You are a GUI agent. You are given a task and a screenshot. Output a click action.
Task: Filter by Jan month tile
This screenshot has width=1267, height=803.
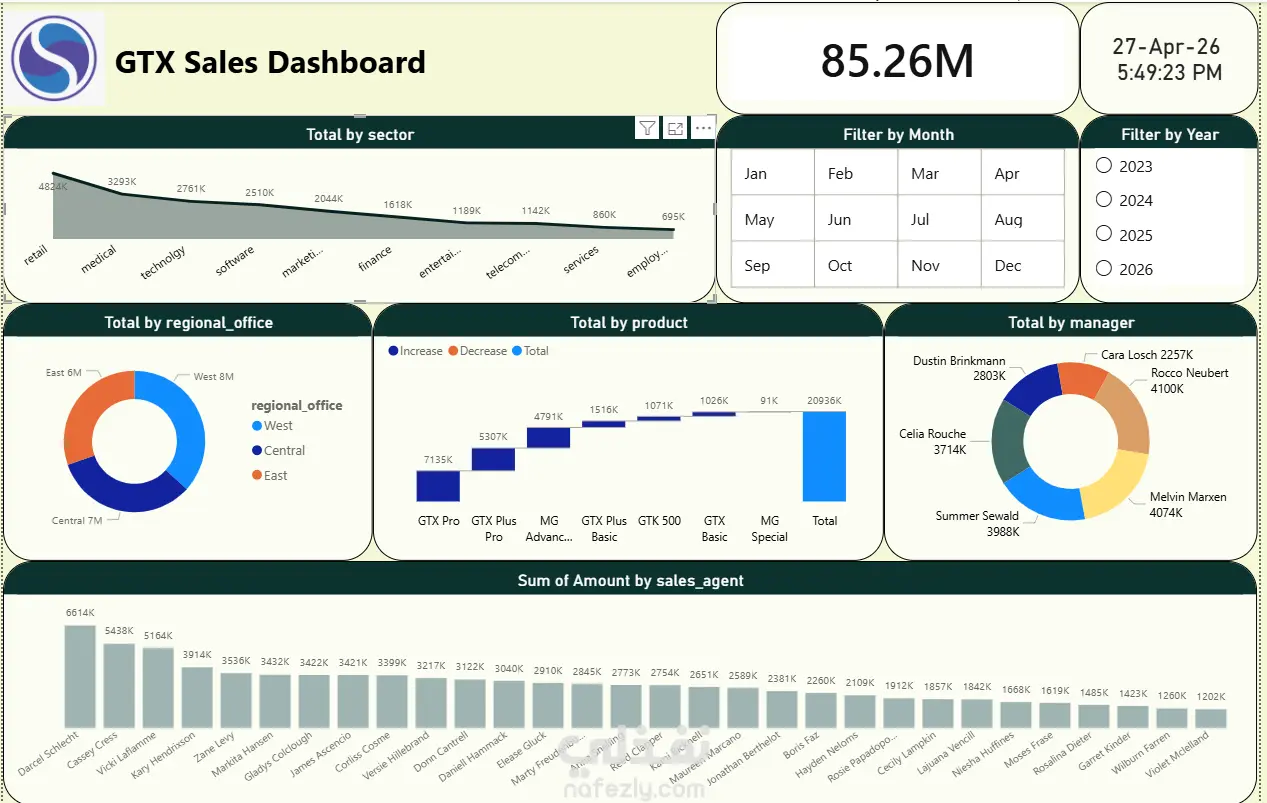coord(773,173)
